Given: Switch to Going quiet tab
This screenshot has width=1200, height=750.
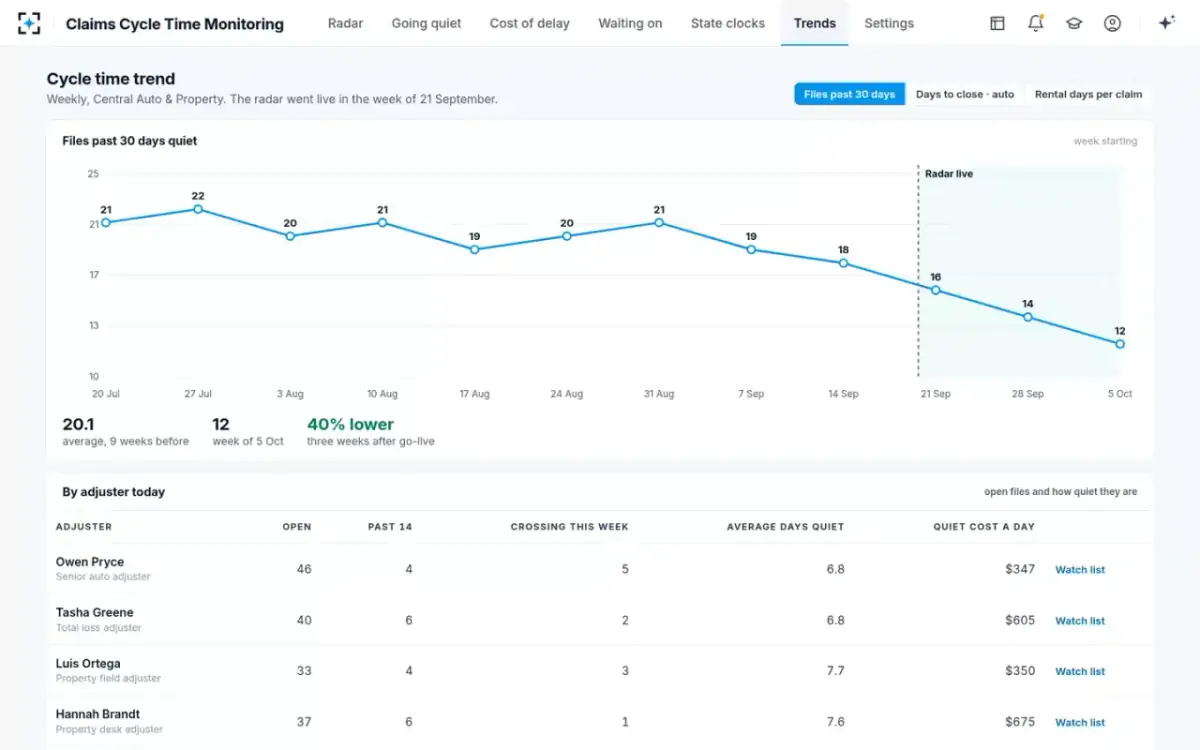Looking at the screenshot, I should [426, 23].
